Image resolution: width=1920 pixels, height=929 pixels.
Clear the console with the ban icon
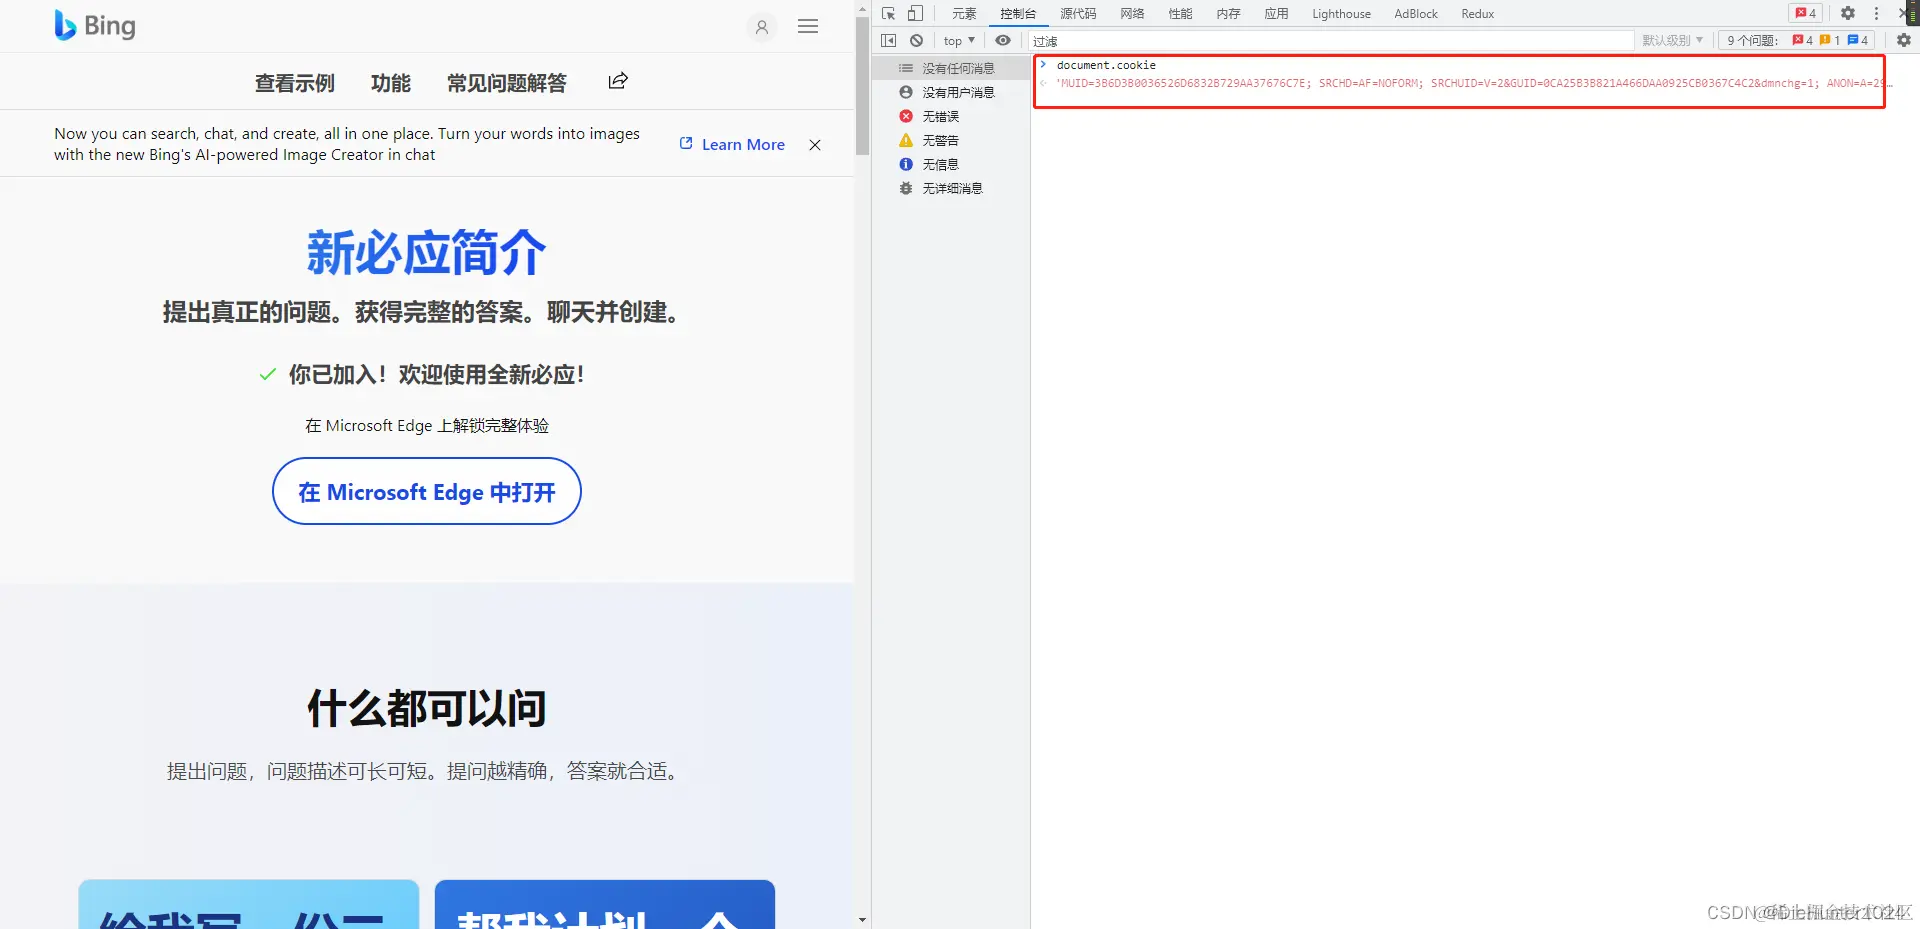(916, 40)
